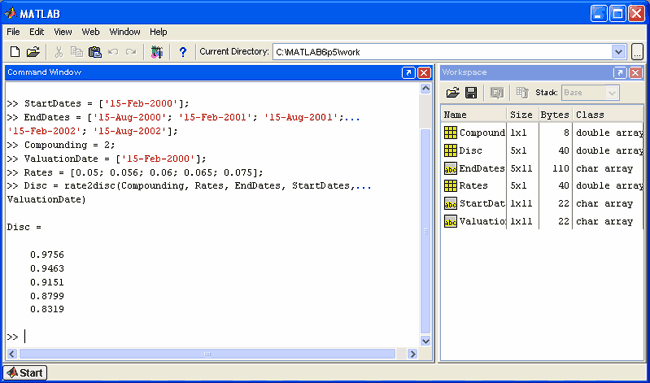This screenshot has width=650, height=383.
Task: Close the Workspace panel
Action: (635, 73)
